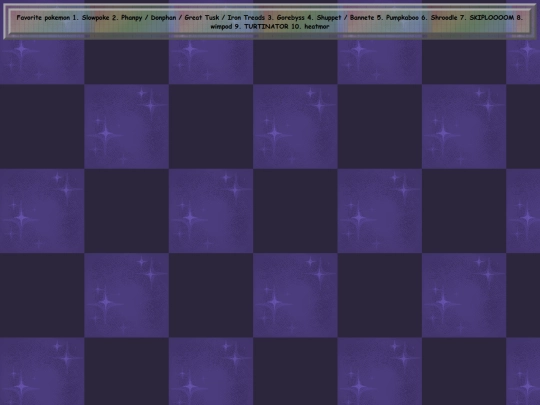Image resolution: width=540 pixels, height=405 pixels.
Task: Click "Iron Treads" in the list
Action: 246,18
